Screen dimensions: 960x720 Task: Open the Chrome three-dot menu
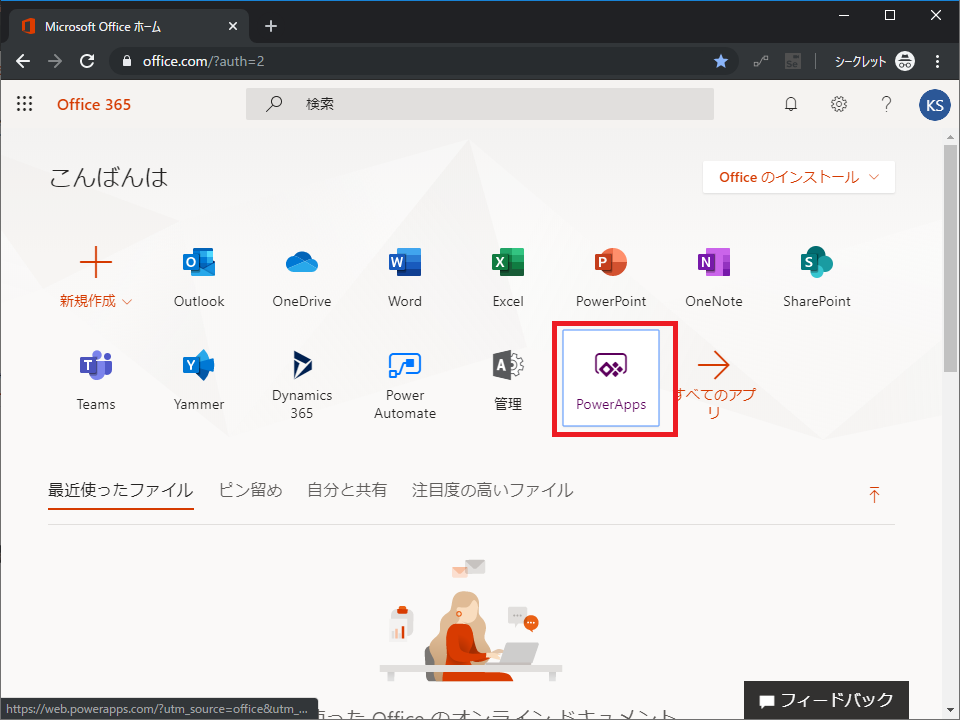(937, 61)
